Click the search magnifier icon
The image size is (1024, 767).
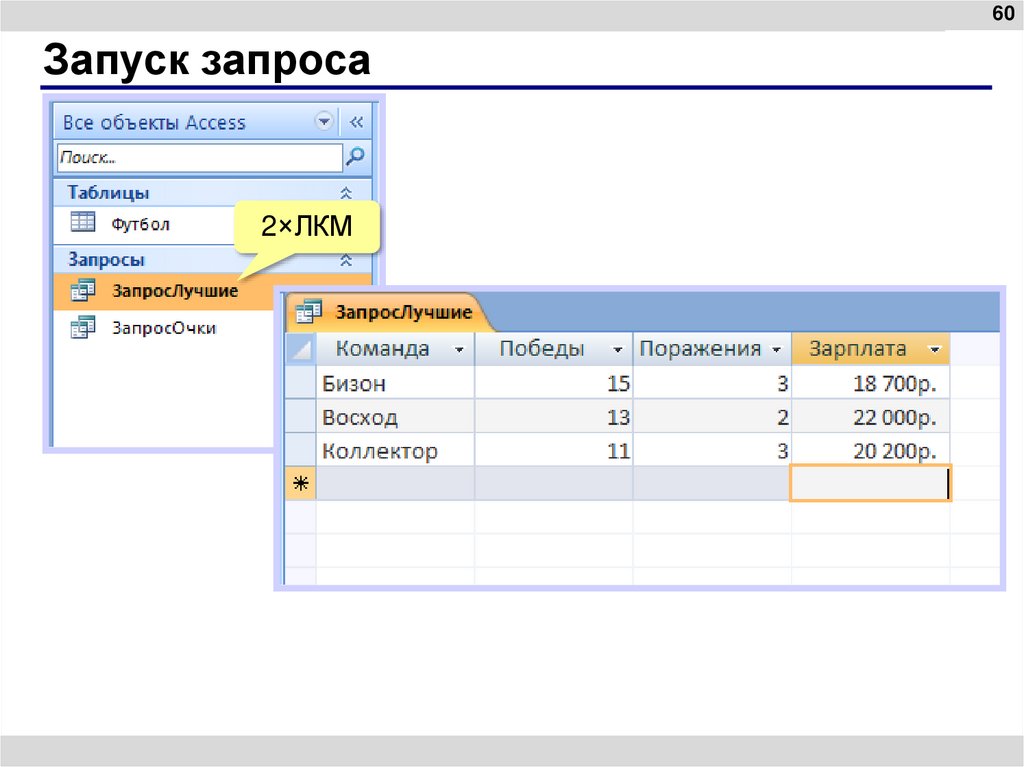pos(355,157)
